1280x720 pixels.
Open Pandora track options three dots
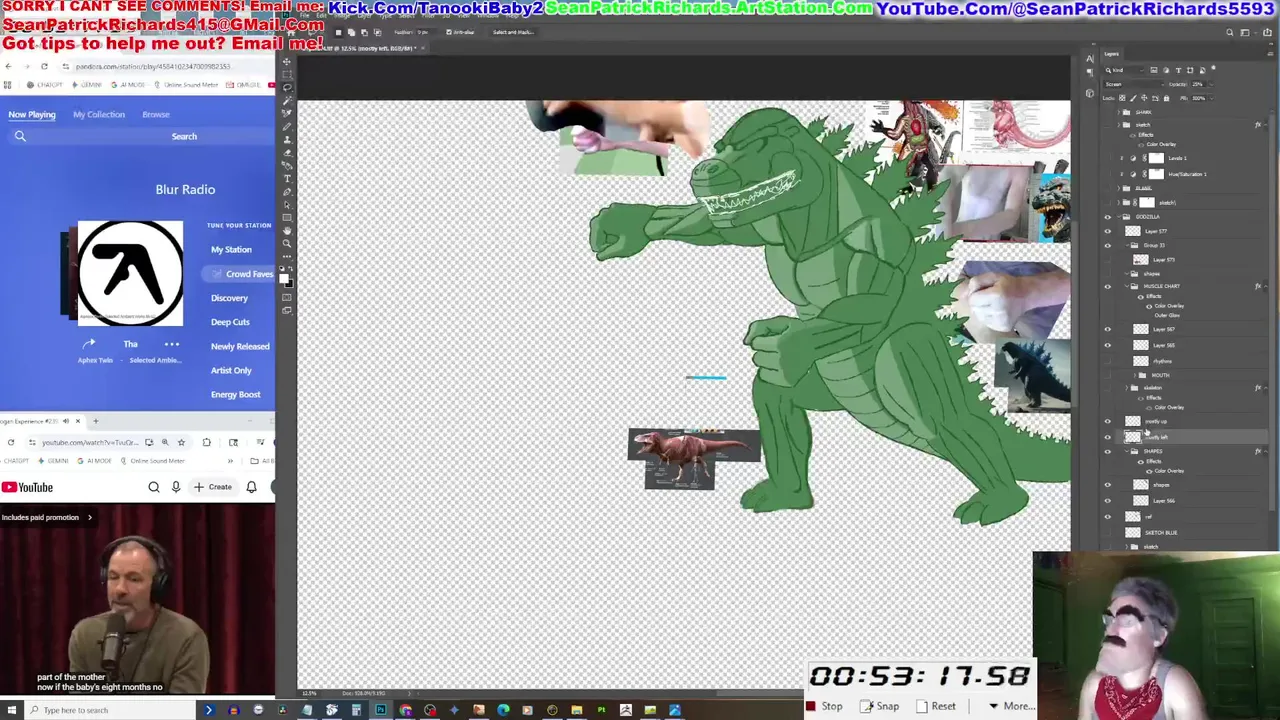pos(172,344)
